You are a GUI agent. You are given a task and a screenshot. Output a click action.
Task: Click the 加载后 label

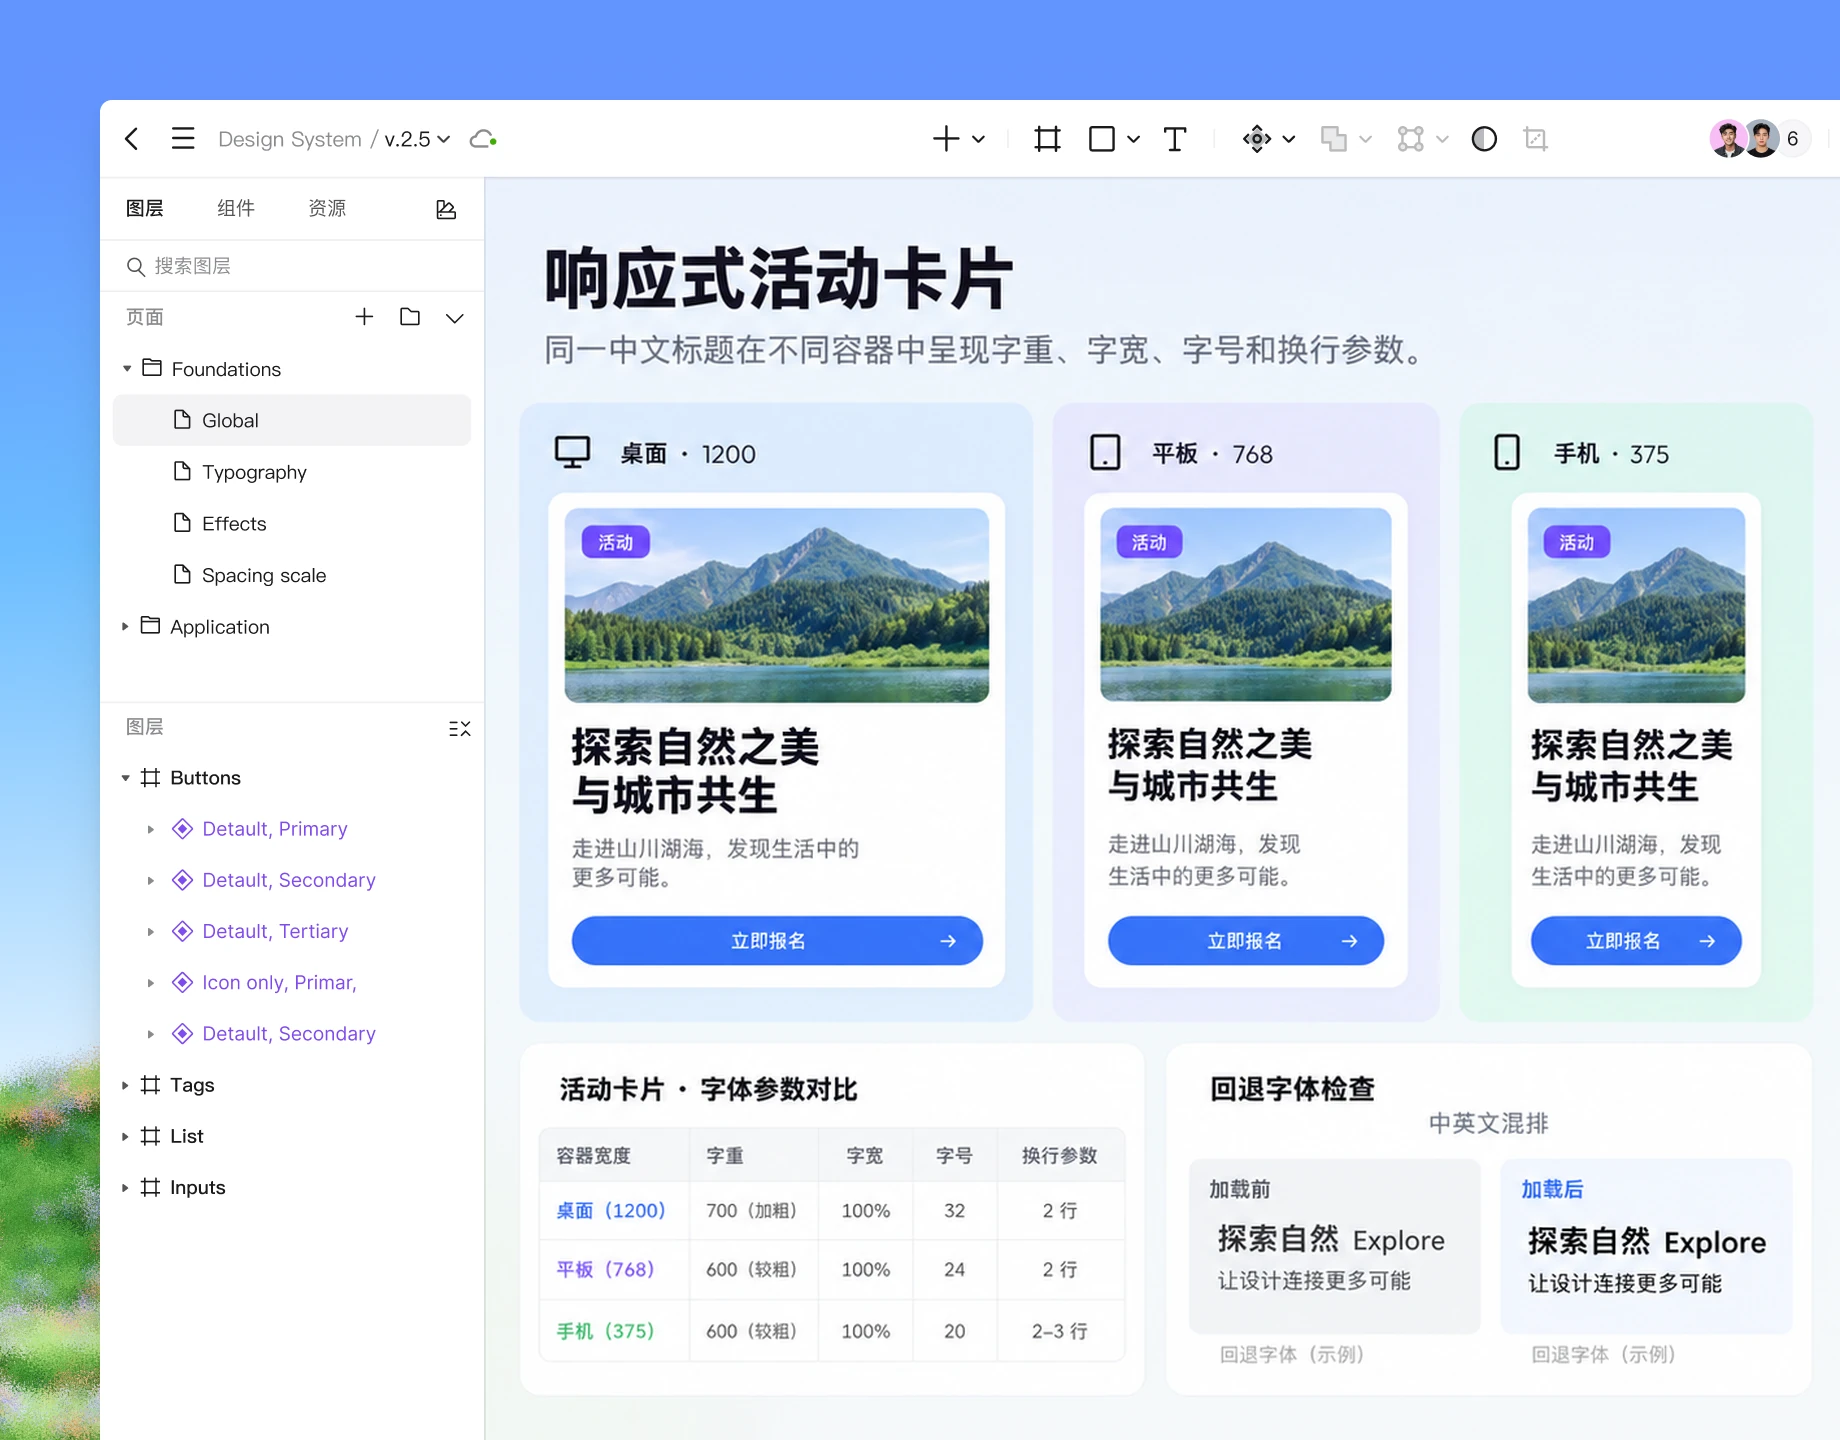pyautogui.click(x=1552, y=1189)
